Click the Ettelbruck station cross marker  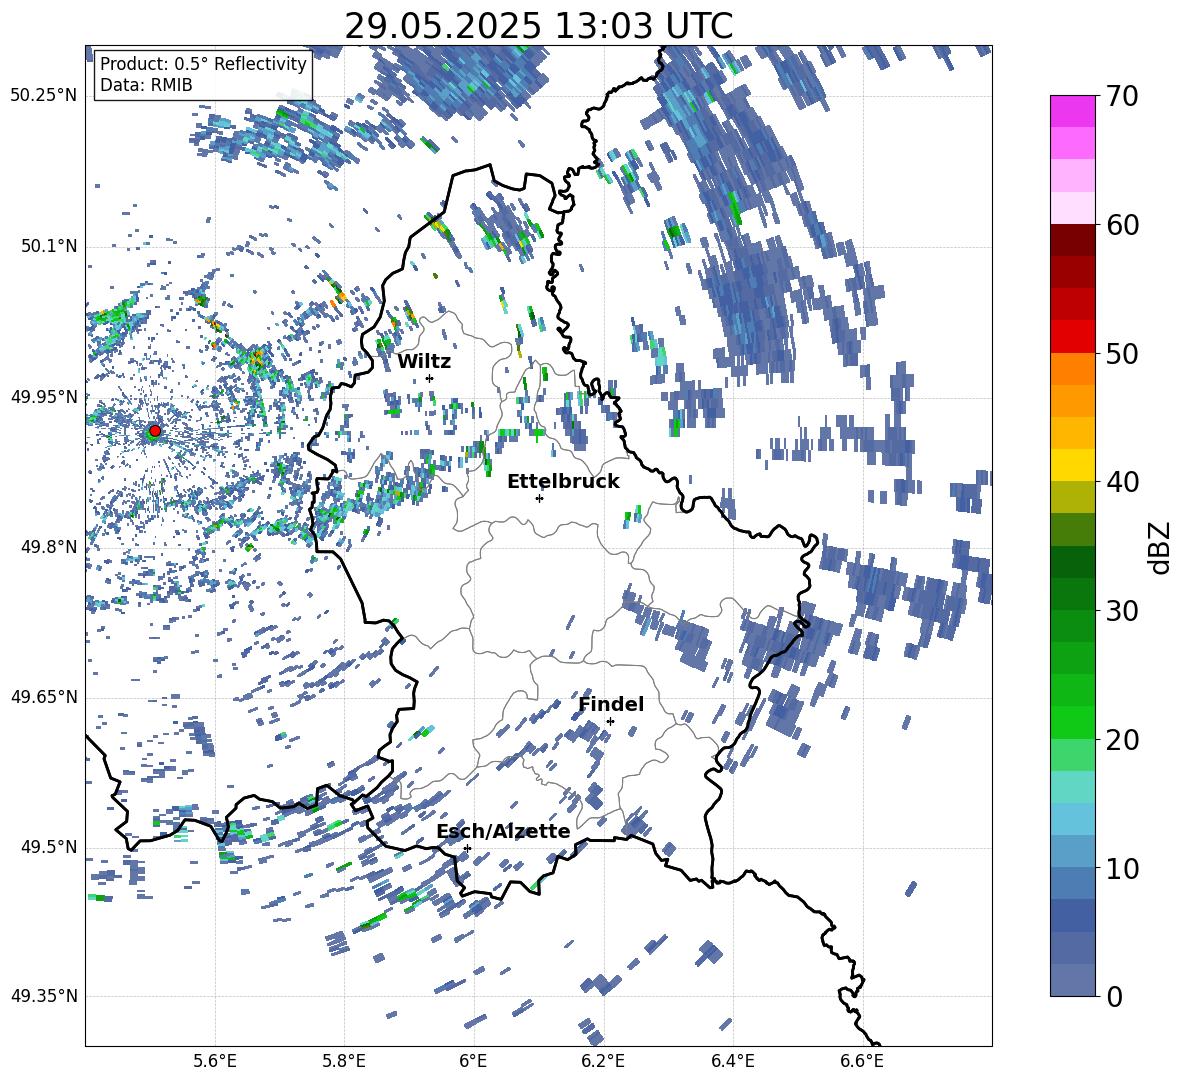pyautogui.click(x=539, y=498)
